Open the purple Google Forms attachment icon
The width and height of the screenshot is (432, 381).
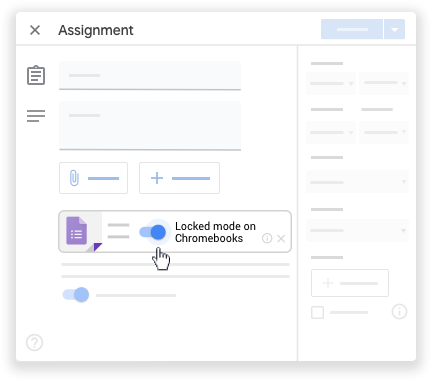(77, 231)
